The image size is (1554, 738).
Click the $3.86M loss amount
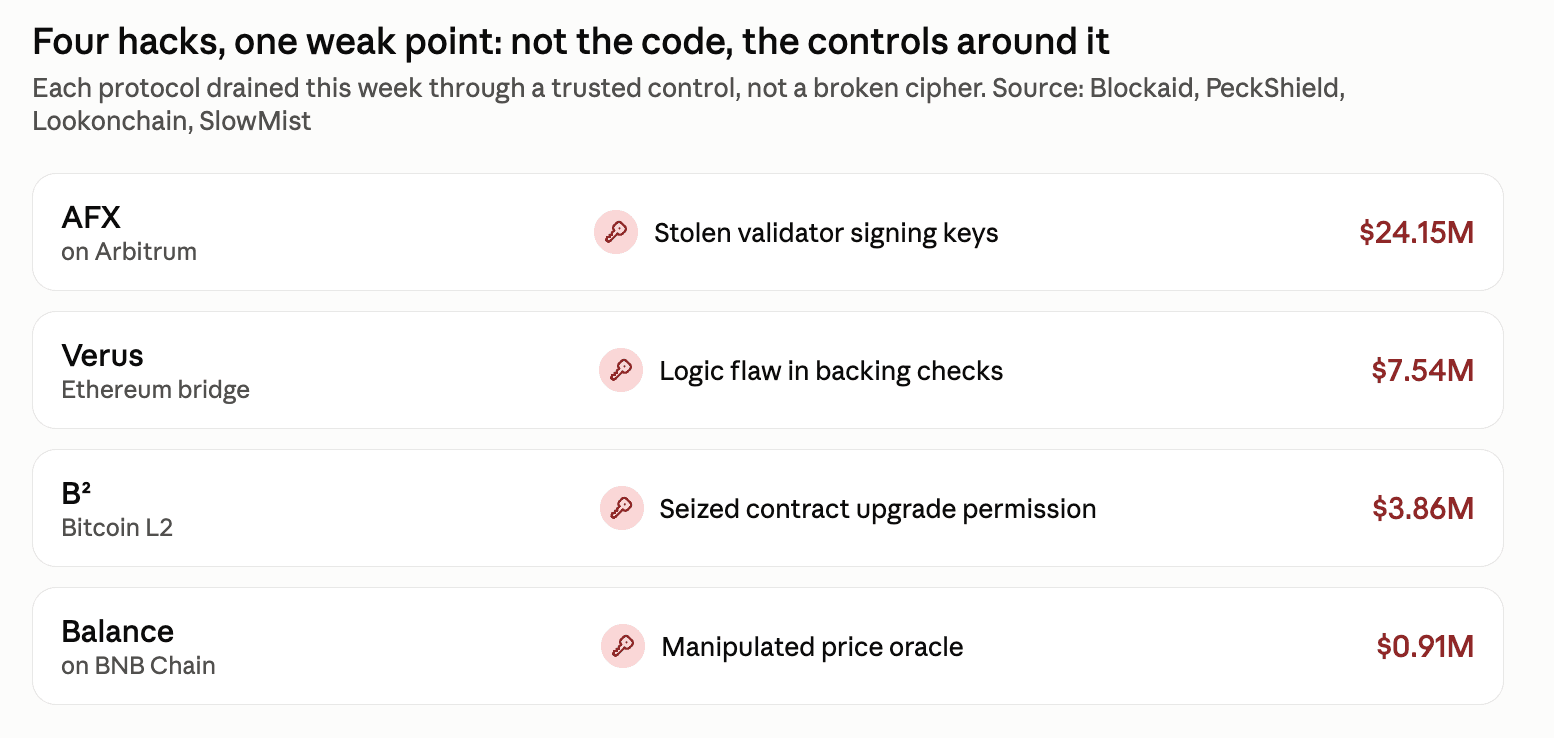1422,509
